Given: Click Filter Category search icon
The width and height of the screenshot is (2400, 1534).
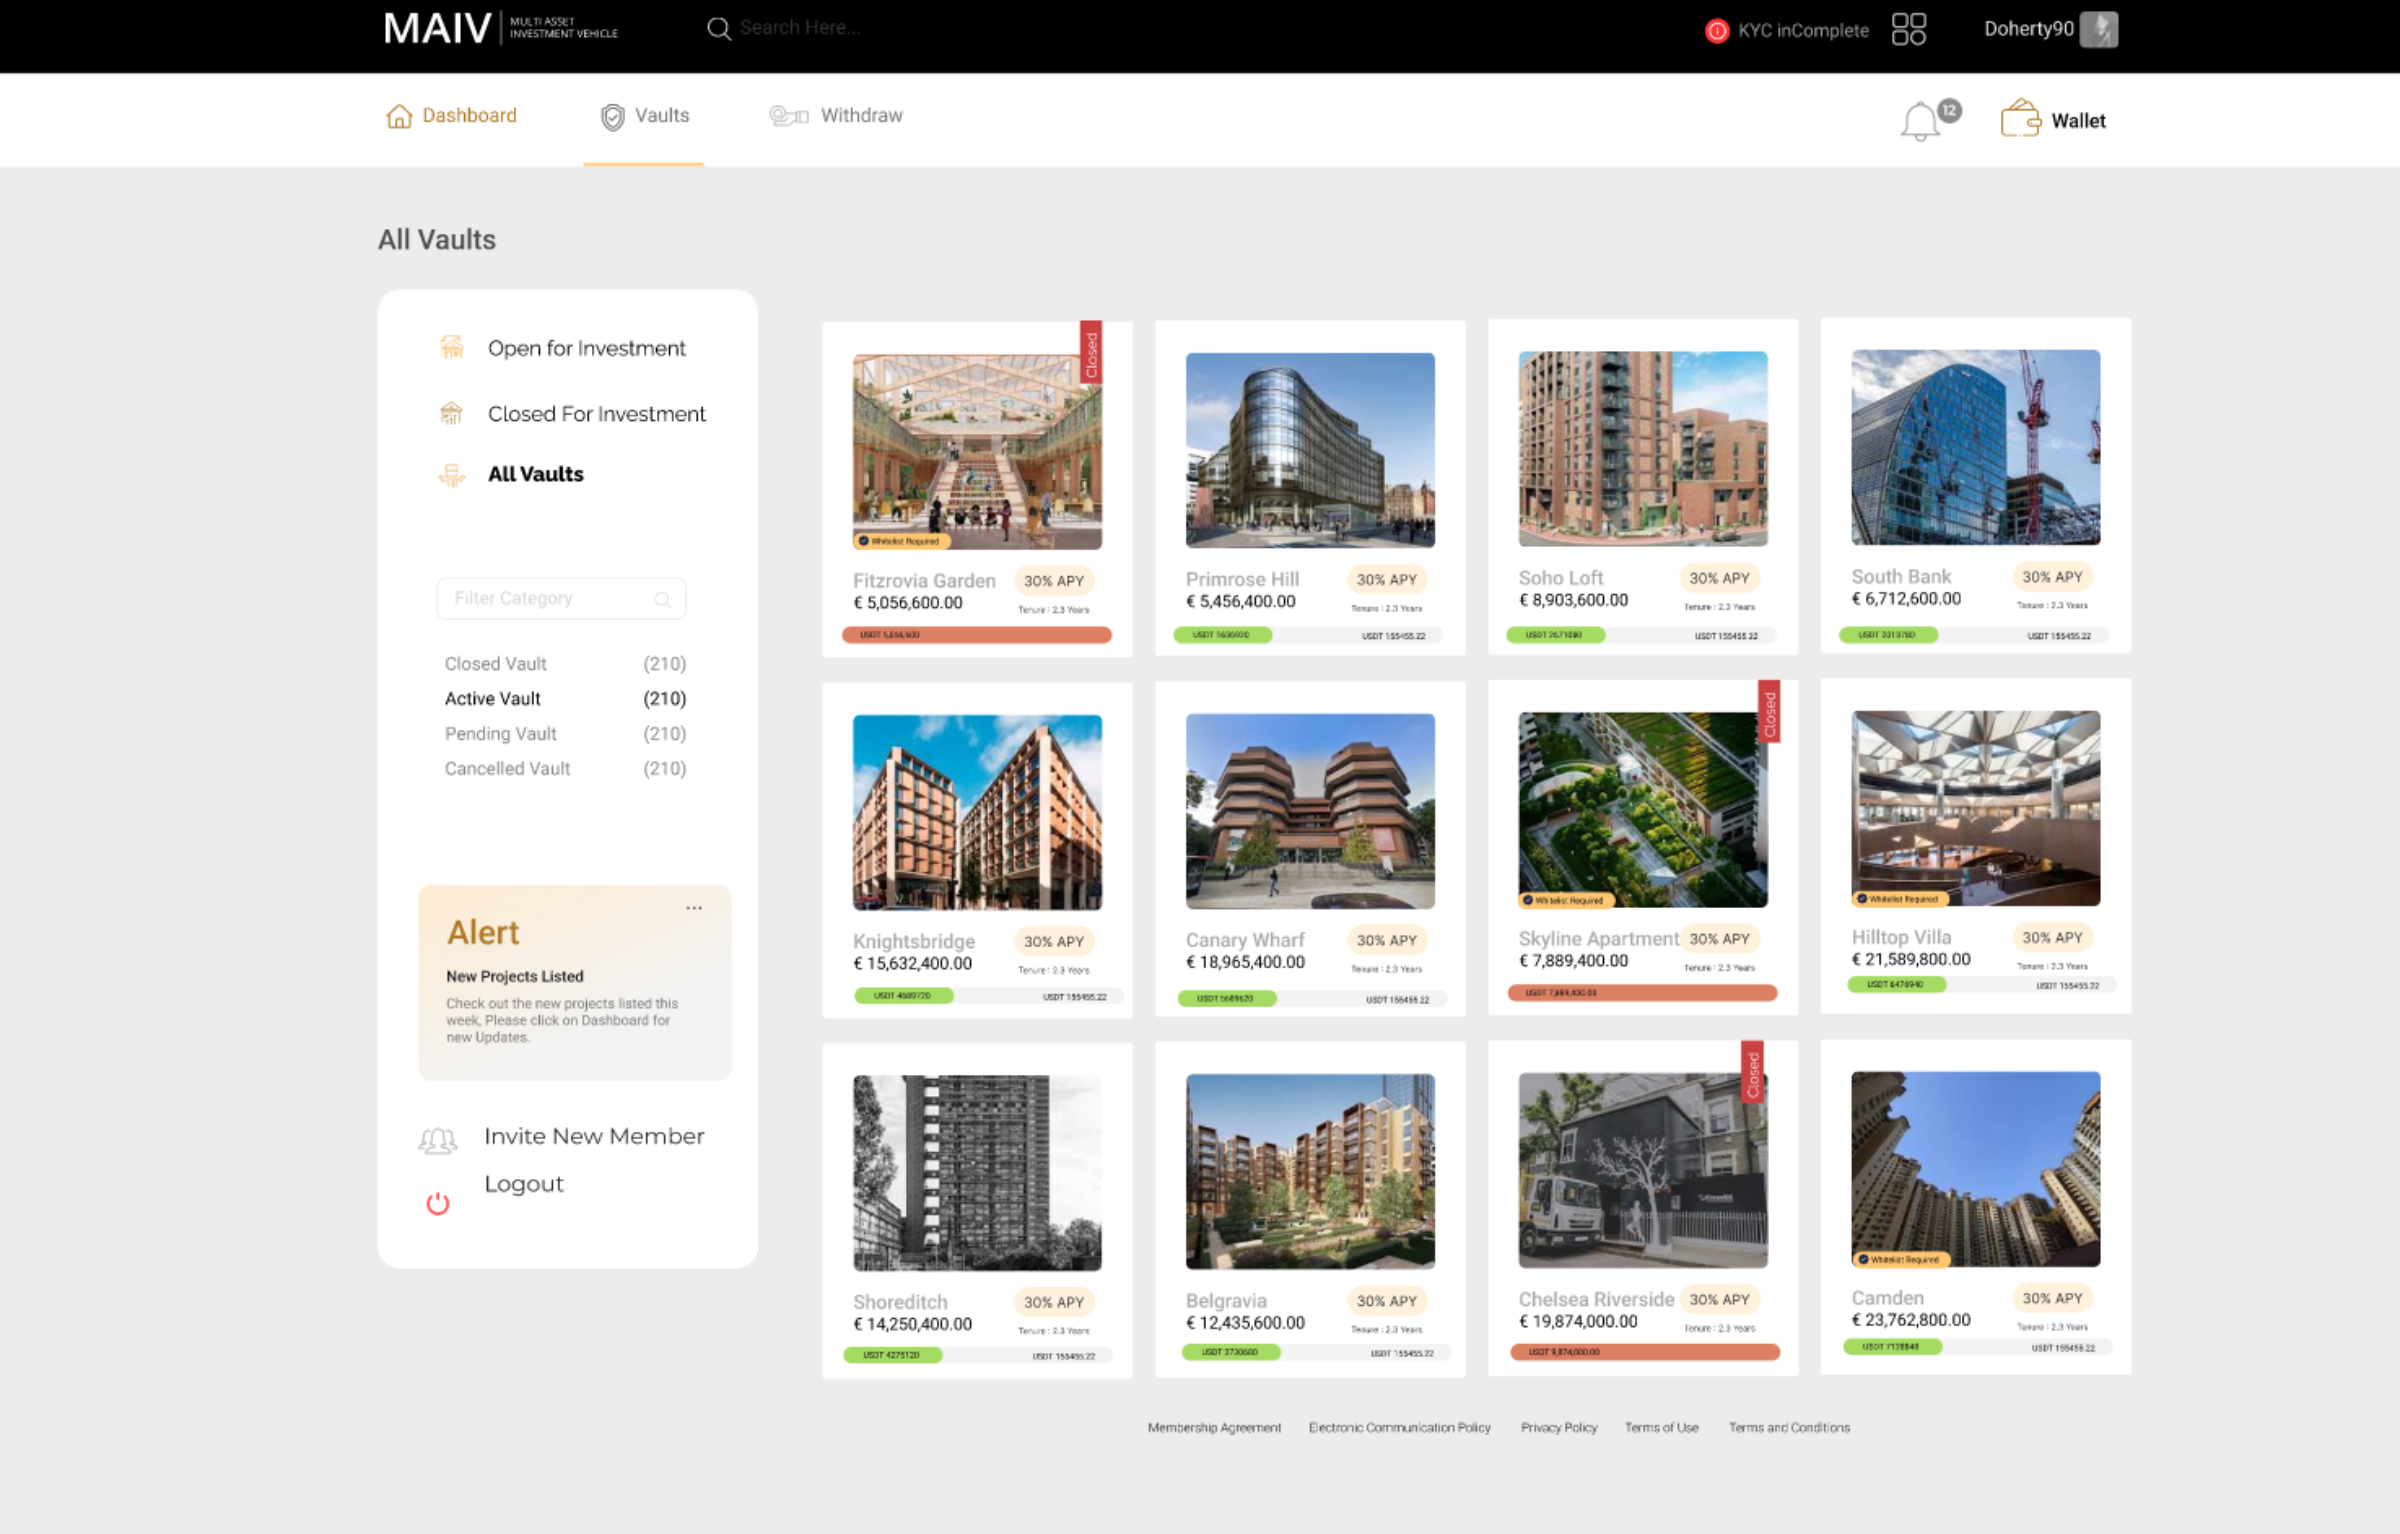Looking at the screenshot, I should tap(662, 599).
